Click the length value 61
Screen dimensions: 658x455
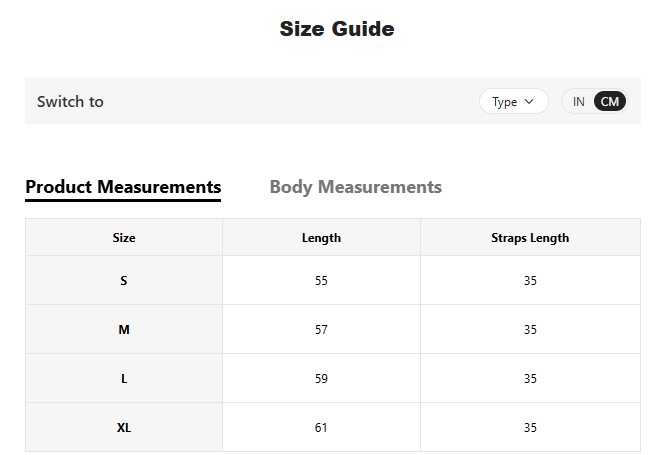click(321, 428)
